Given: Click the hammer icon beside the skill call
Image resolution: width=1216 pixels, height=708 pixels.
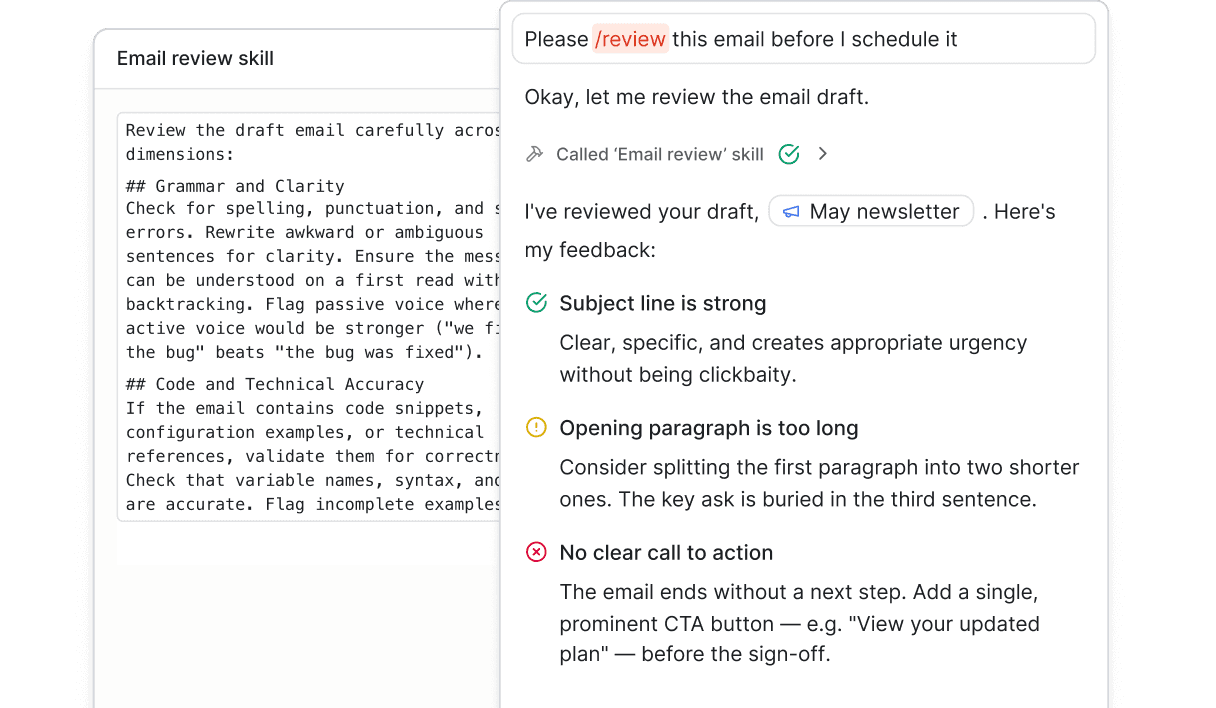Looking at the screenshot, I should coord(534,154).
